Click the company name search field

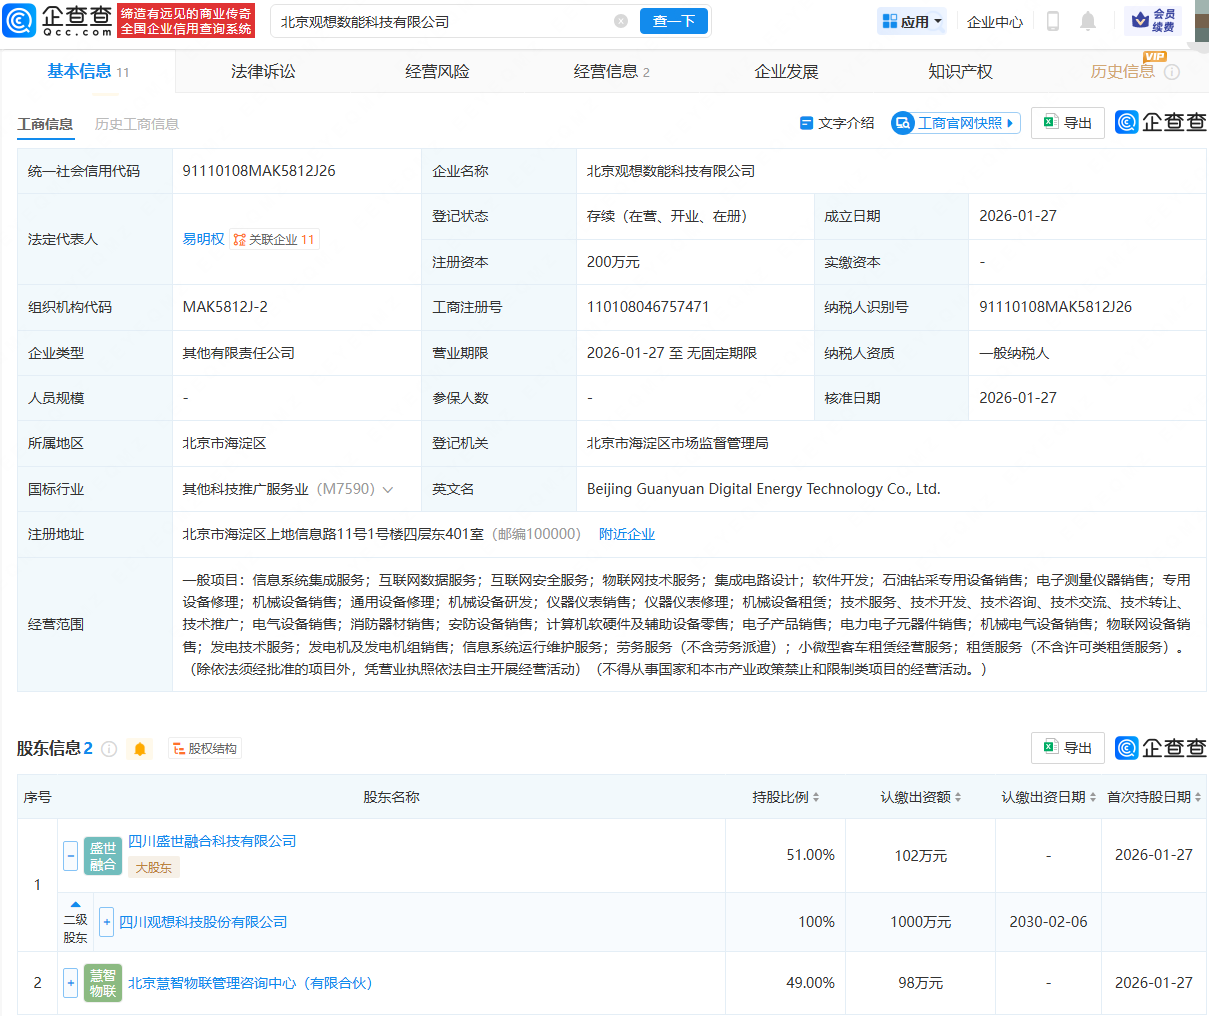440,21
